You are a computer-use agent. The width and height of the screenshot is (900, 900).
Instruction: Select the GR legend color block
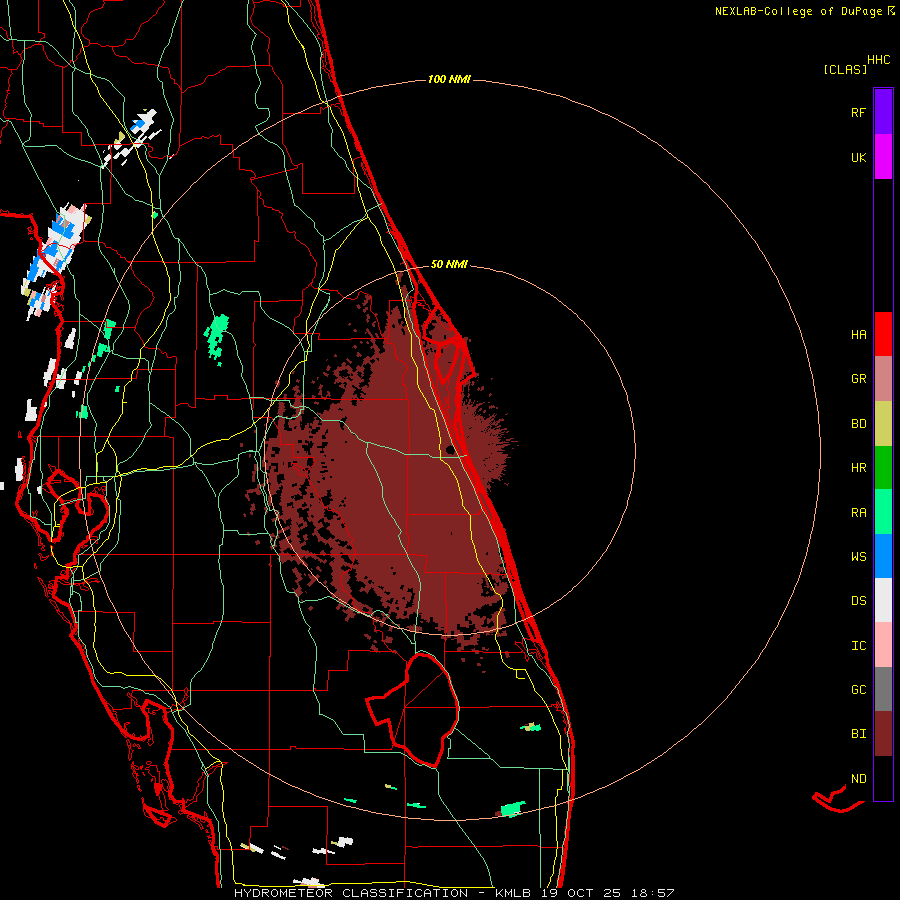coord(883,378)
